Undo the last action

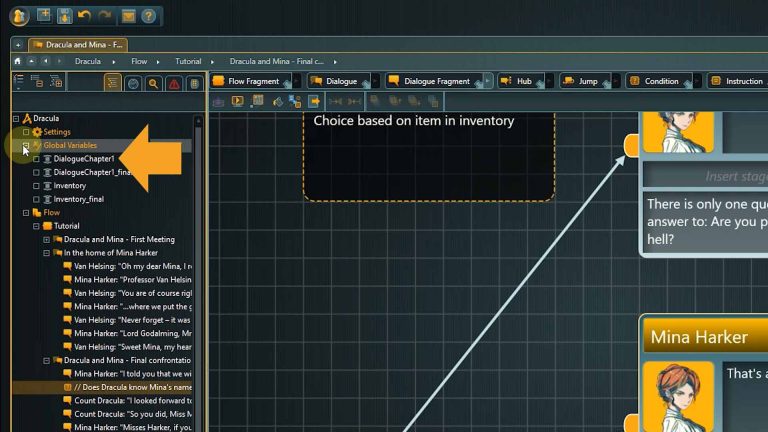click(84, 16)
